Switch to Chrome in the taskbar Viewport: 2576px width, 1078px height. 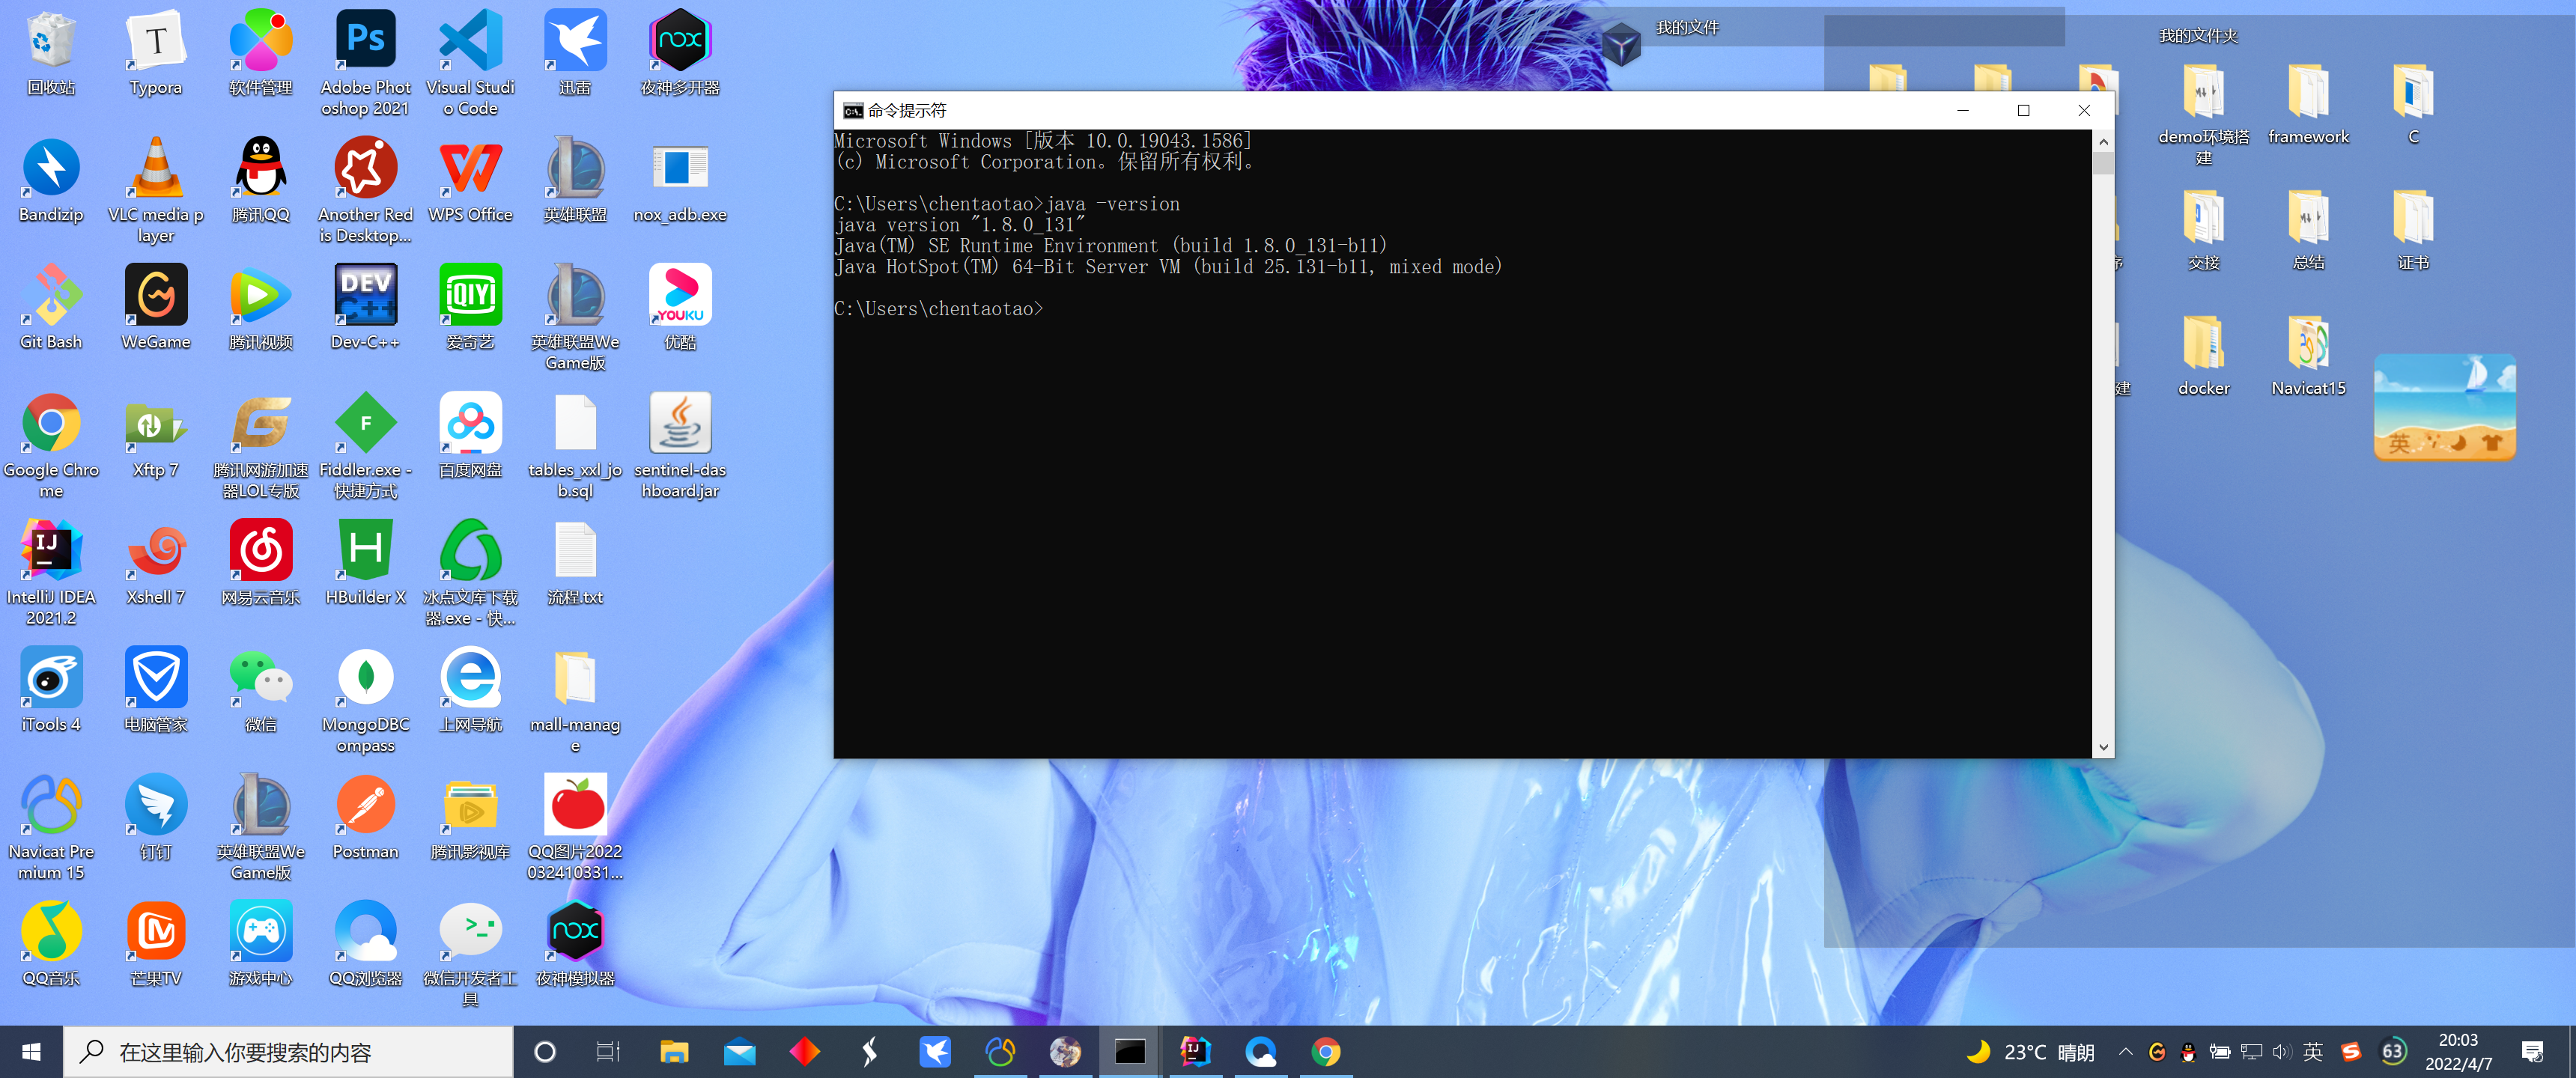coord(1326,1052)
